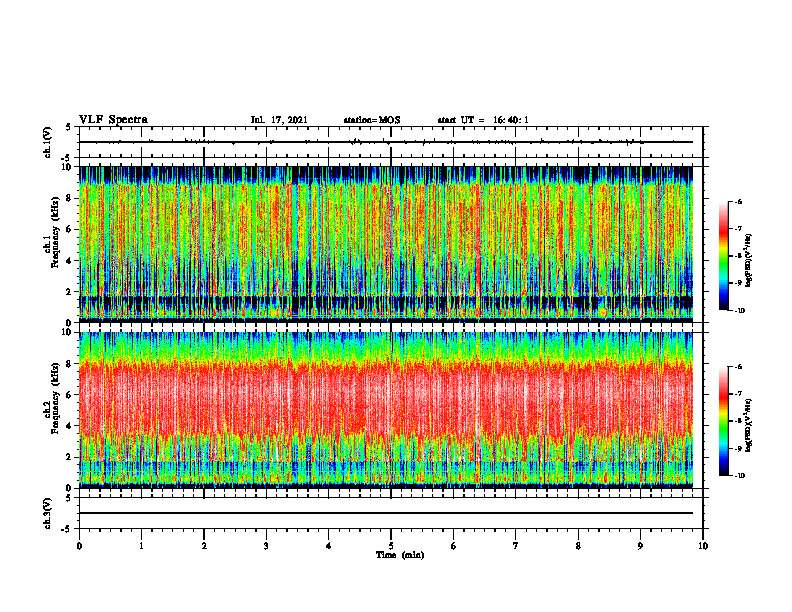Click the "7" tick on time axis
This screenshot has height=612, width=792.
(516, 546)
